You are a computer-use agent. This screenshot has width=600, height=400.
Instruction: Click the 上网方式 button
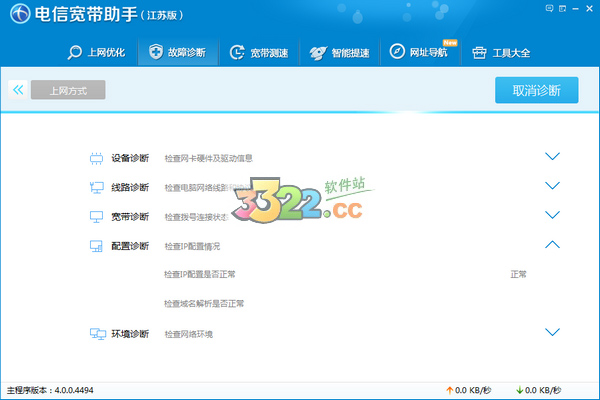point(68,90)
